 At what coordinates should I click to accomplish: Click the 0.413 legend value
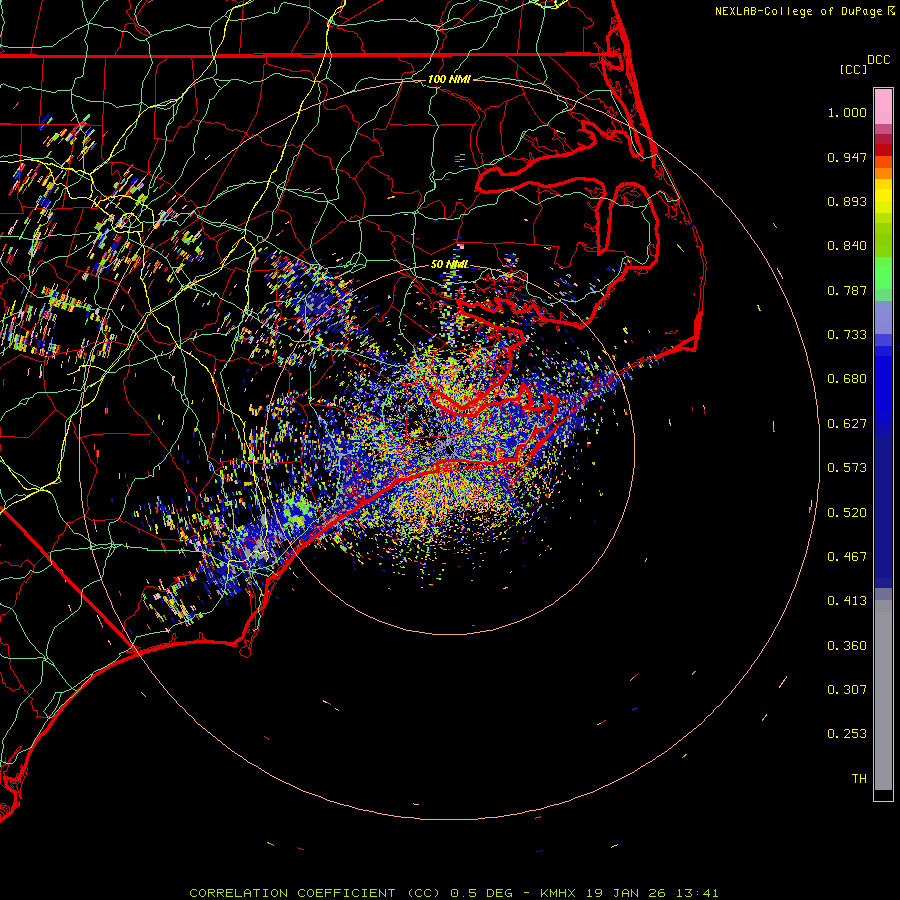point(847,601)
